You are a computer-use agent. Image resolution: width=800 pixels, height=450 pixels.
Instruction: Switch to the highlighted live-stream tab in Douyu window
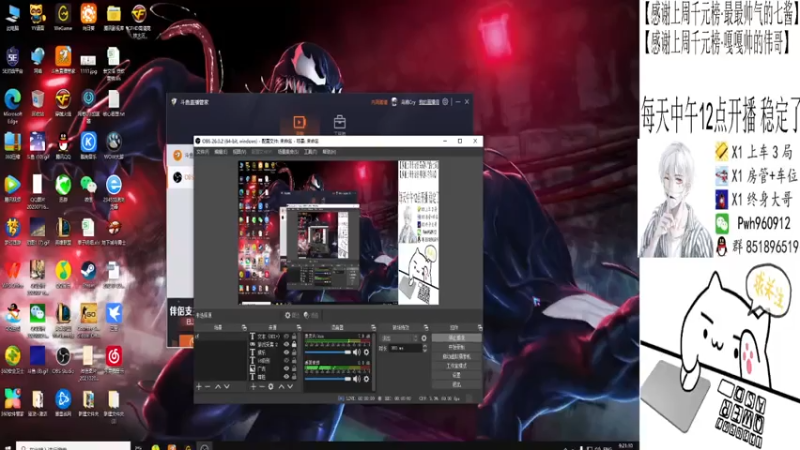(x=299, y=124)
